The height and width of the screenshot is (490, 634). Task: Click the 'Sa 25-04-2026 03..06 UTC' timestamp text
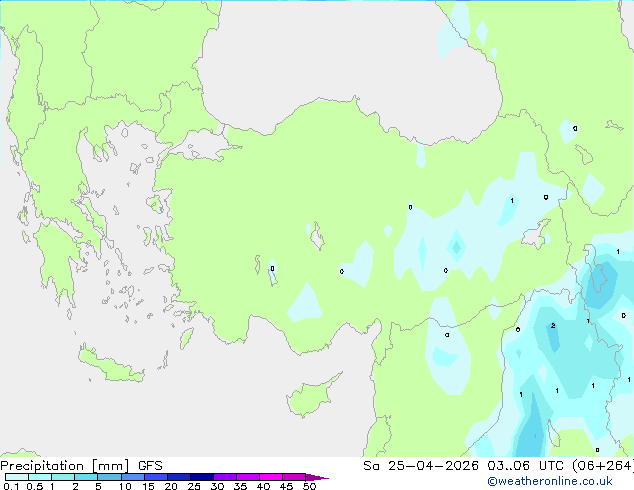click(464, 466)
